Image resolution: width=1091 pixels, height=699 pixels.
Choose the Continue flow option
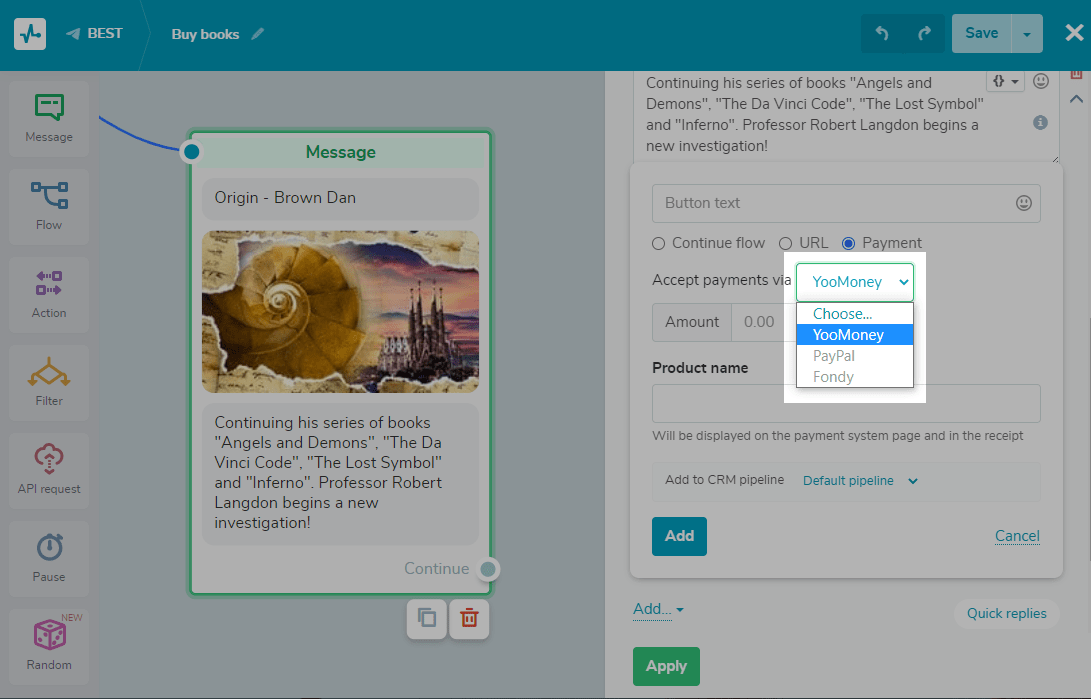tap(659, 243)
